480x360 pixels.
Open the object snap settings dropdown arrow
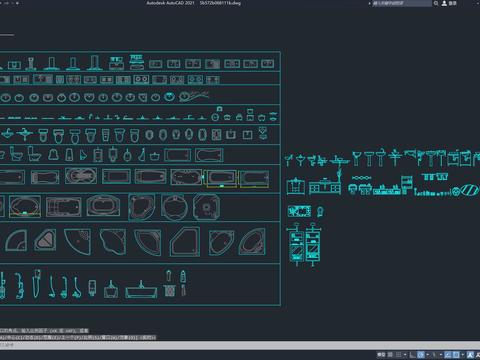(x=463, y=355)
